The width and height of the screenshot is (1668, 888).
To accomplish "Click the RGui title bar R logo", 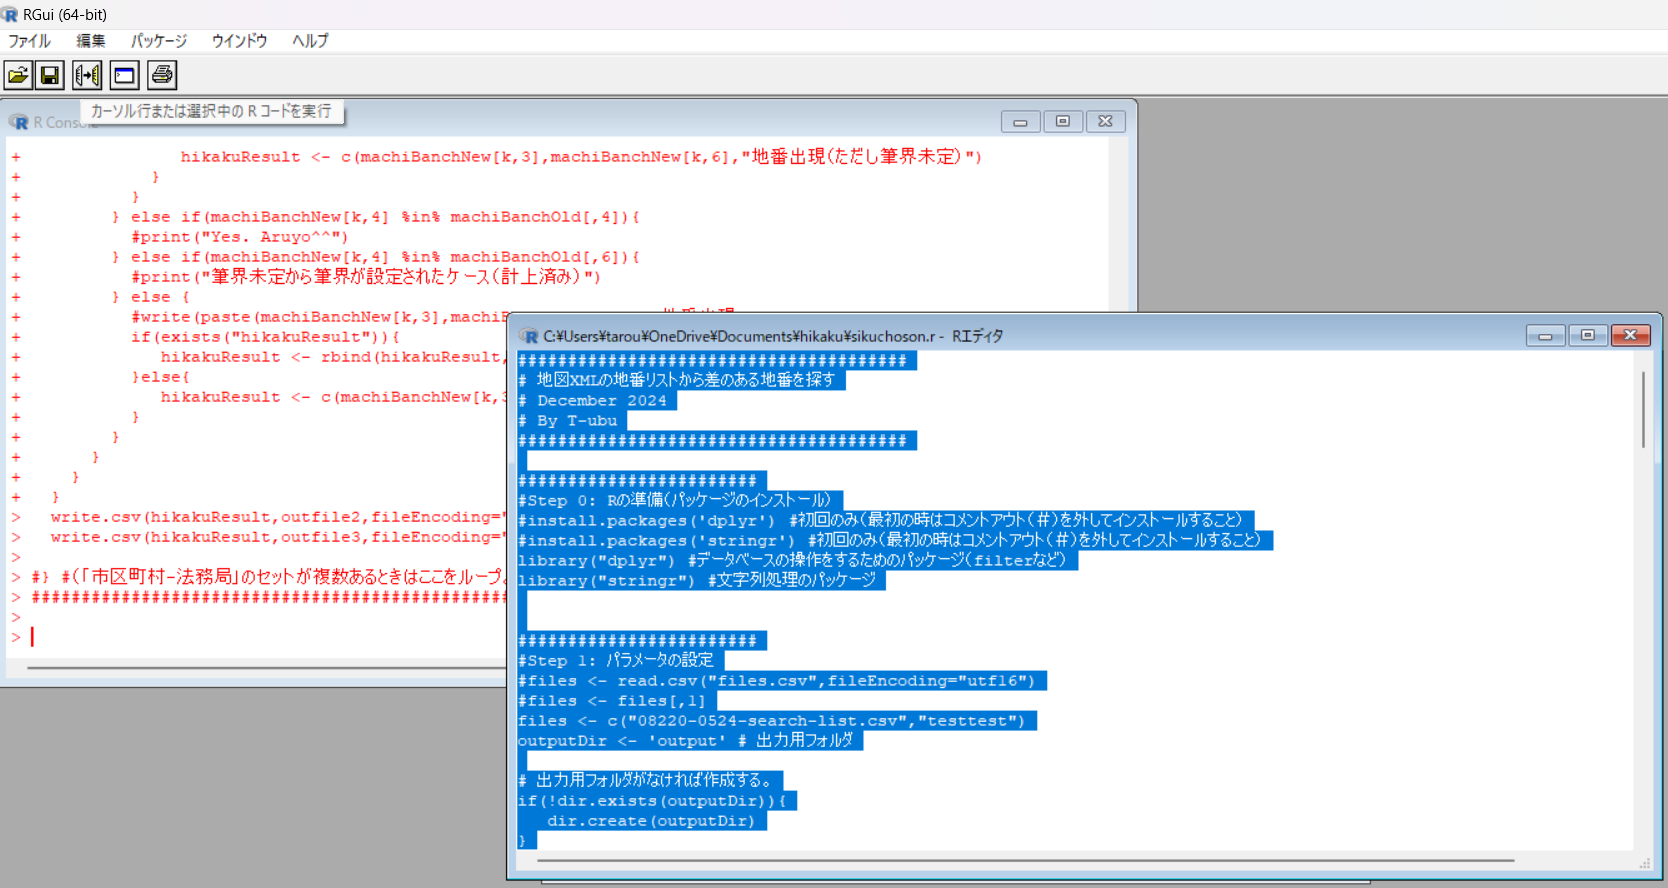I will pos(10,14).
